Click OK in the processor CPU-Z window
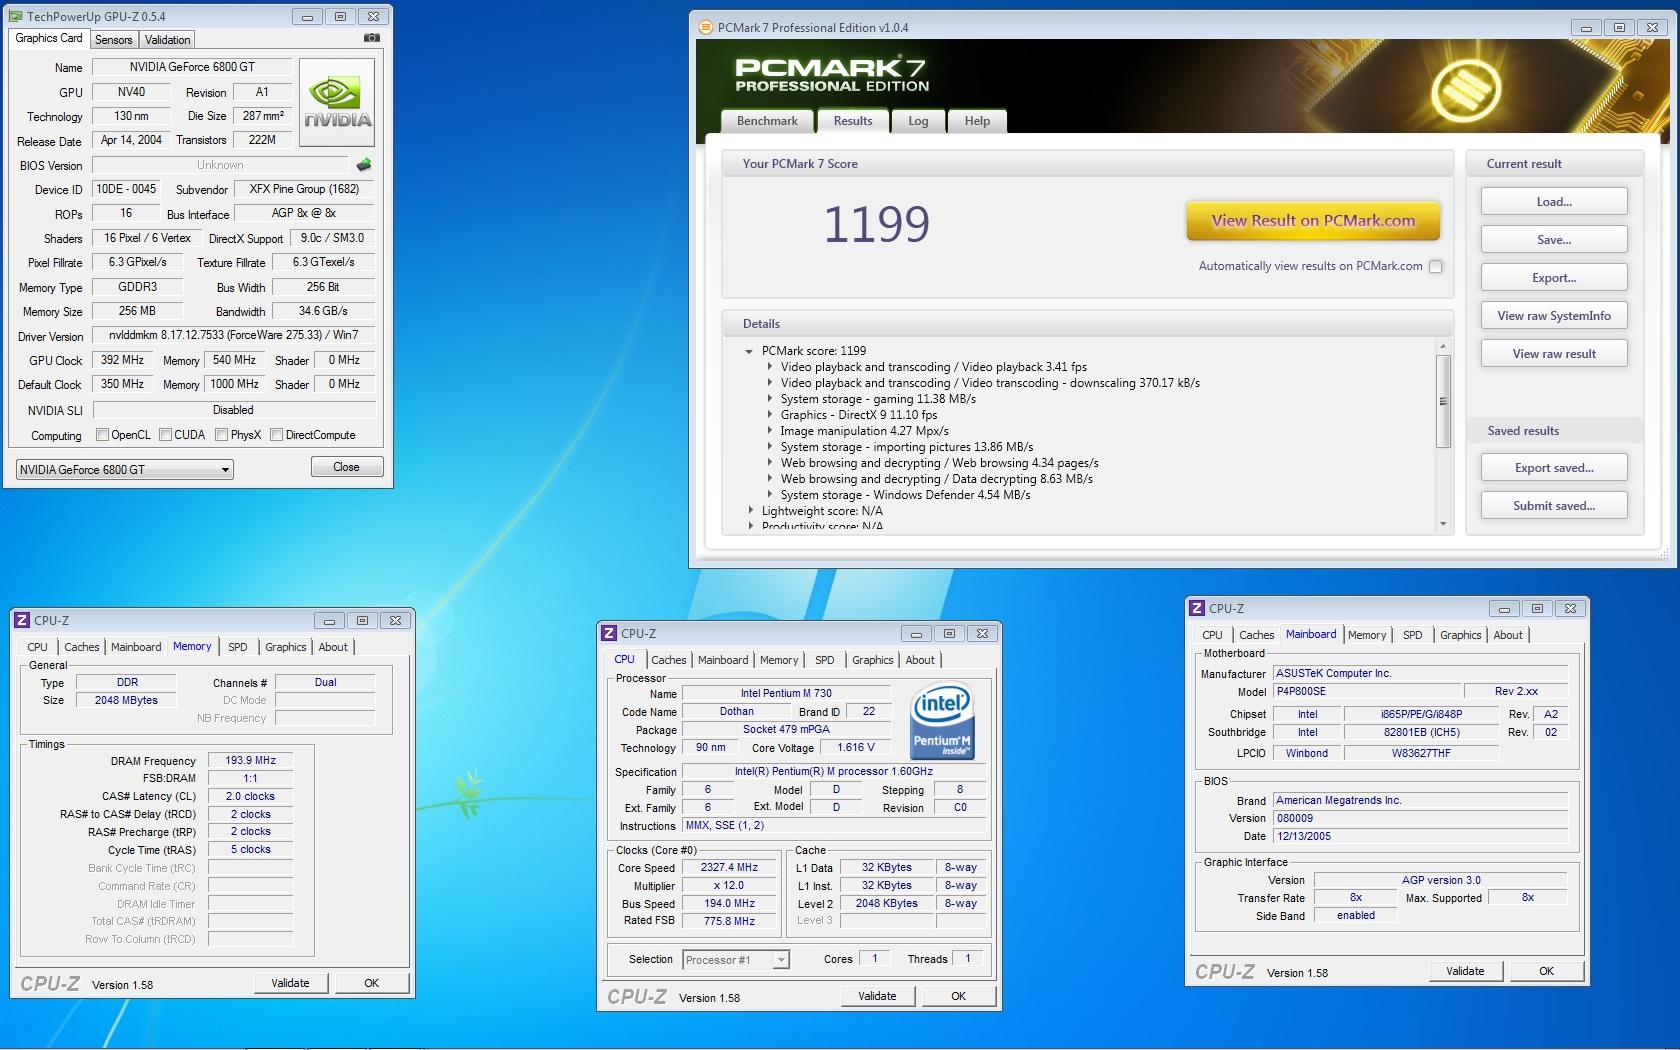Screen dimensions: 1680x1050 pyautogui.click(x=958, y=996)
